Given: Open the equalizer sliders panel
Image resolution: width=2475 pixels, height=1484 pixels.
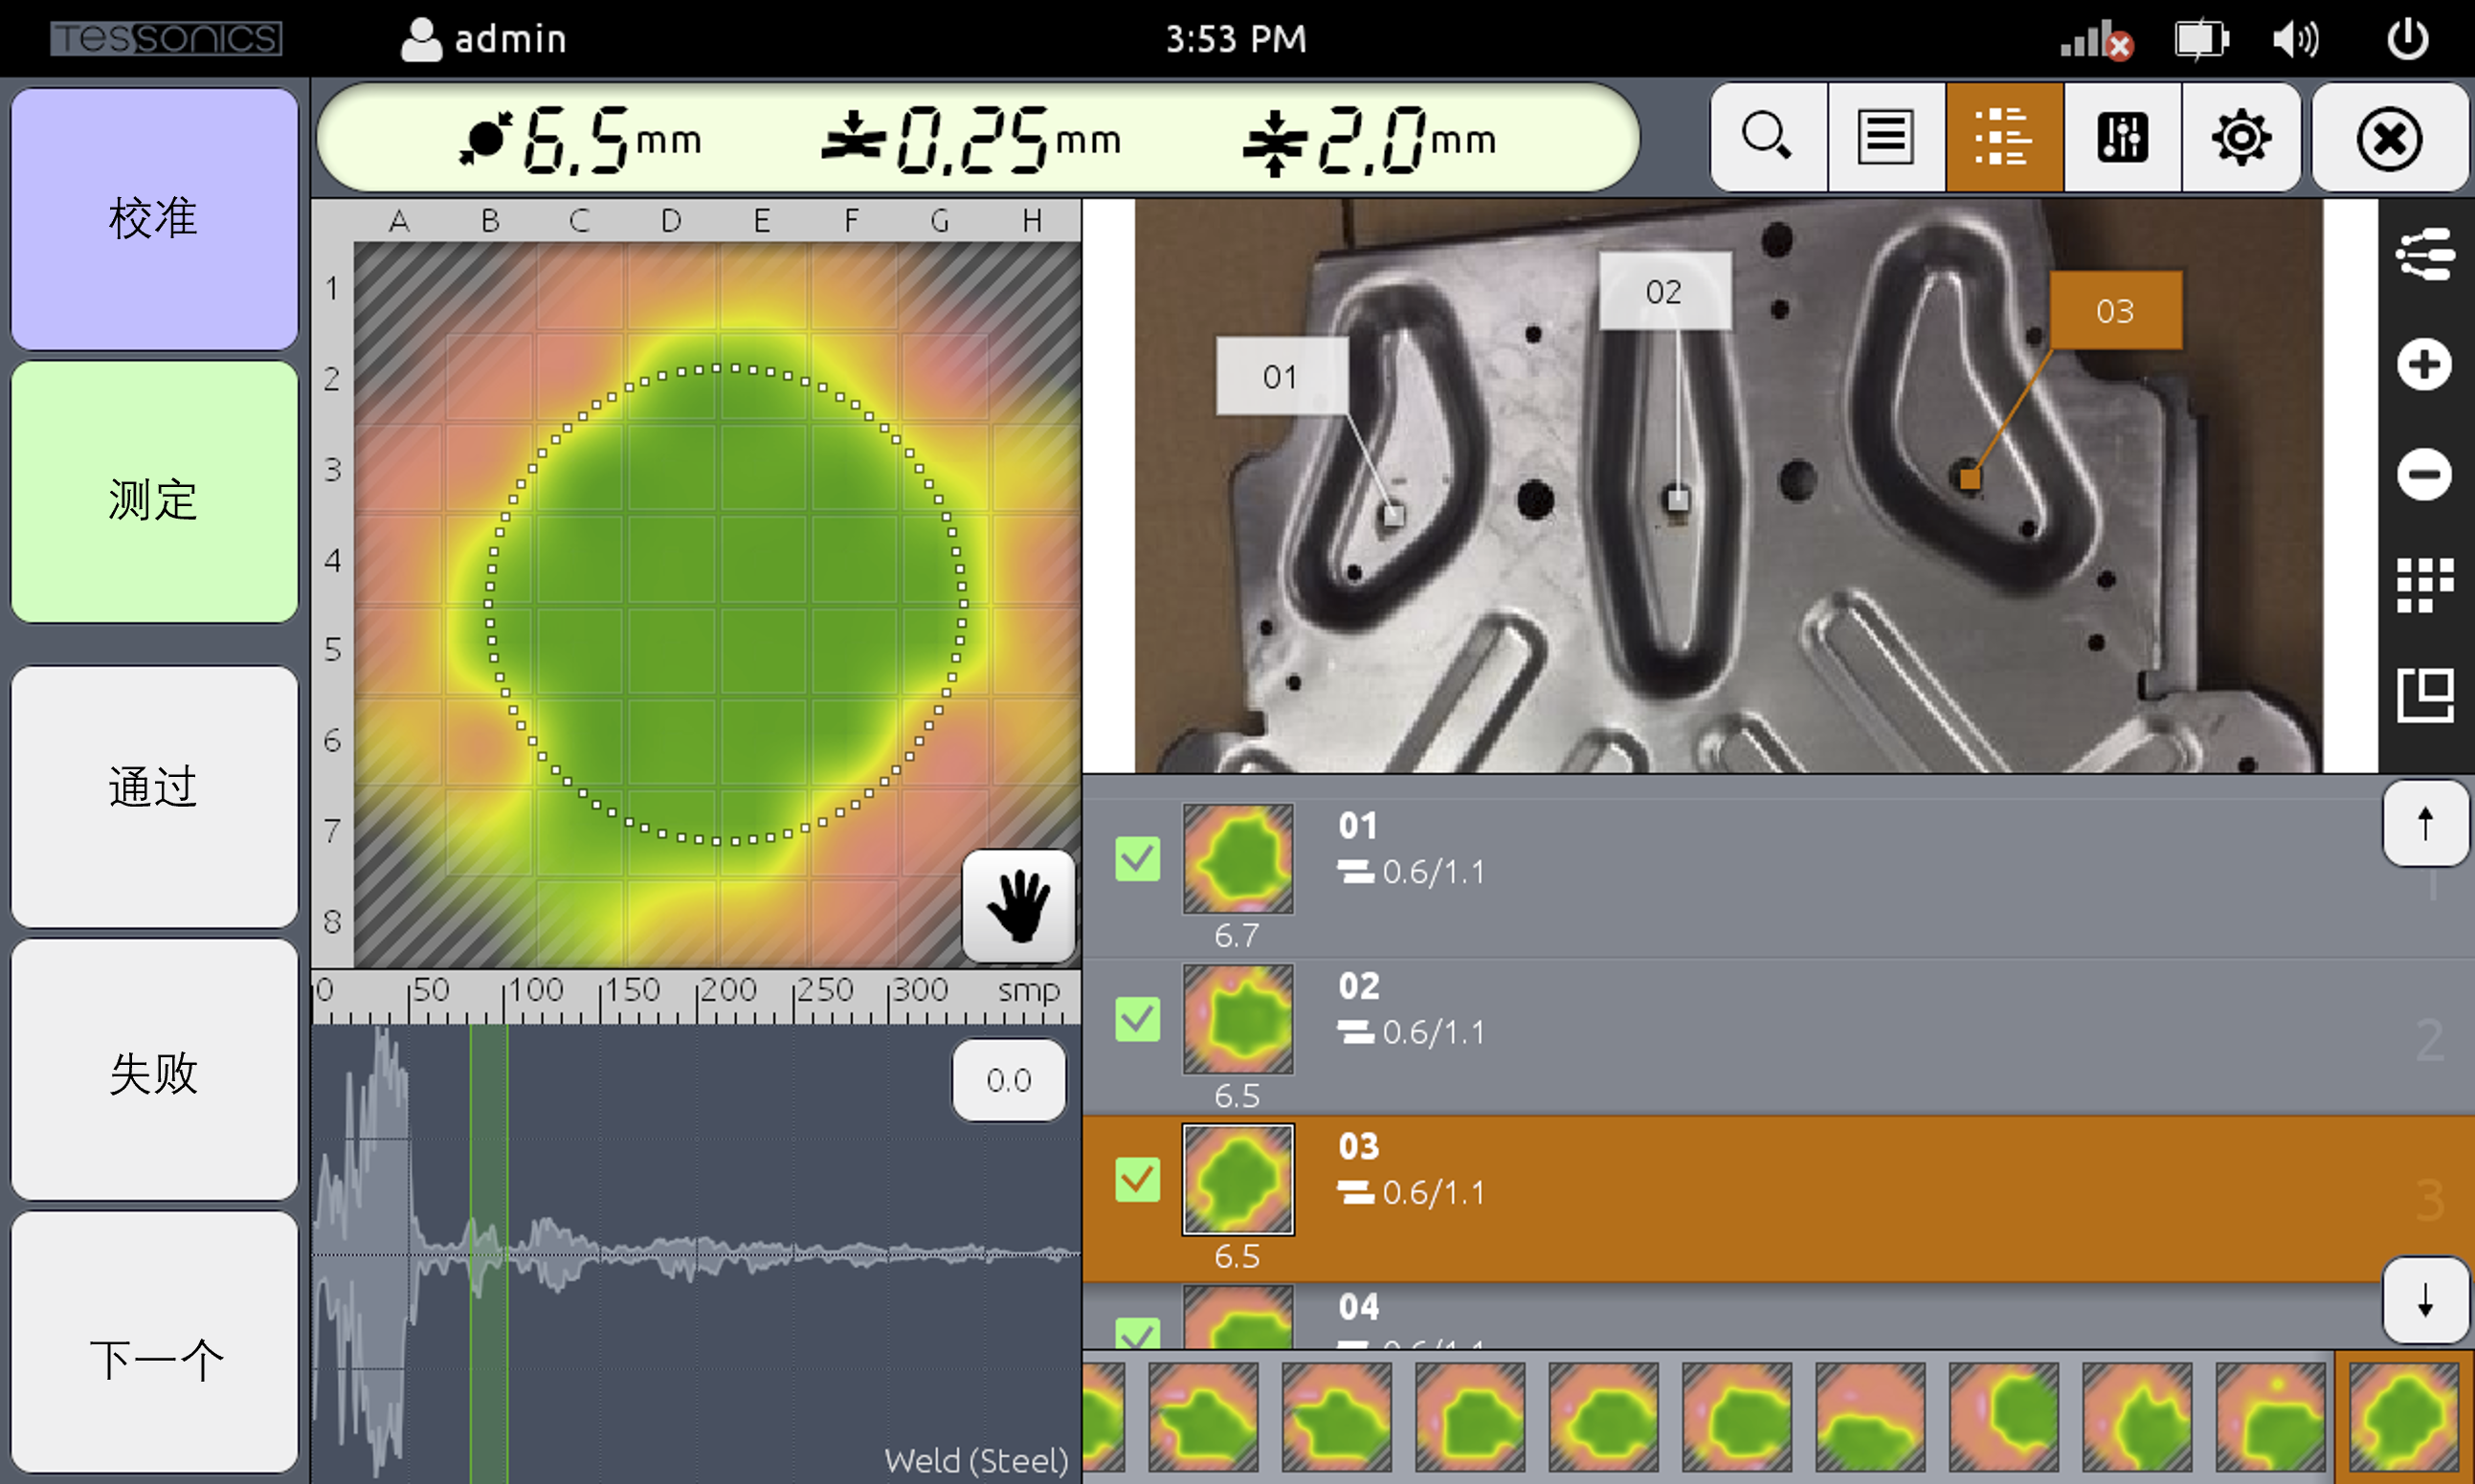Looking at the screenshot, I should 2122,138.
